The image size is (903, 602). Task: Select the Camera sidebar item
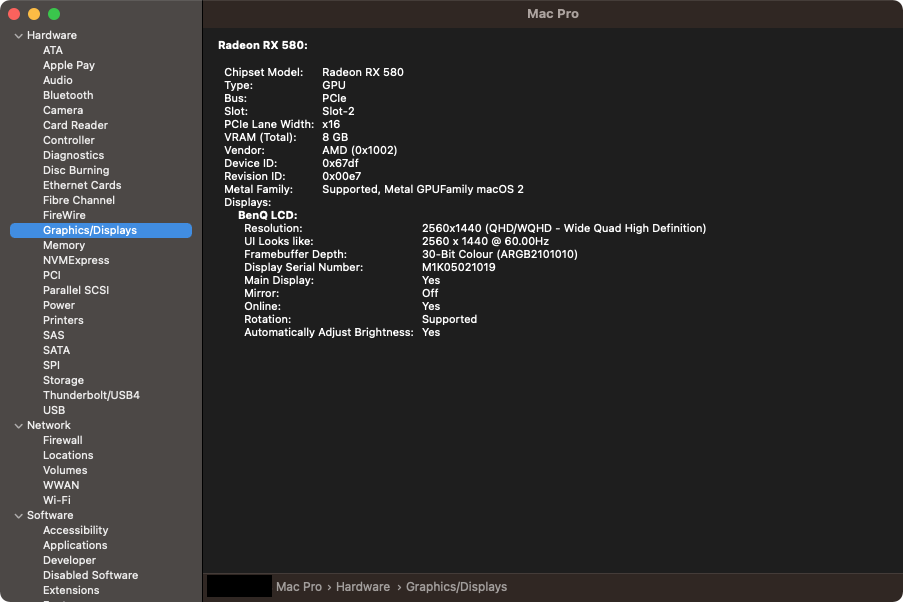click(x=63, y=110)
